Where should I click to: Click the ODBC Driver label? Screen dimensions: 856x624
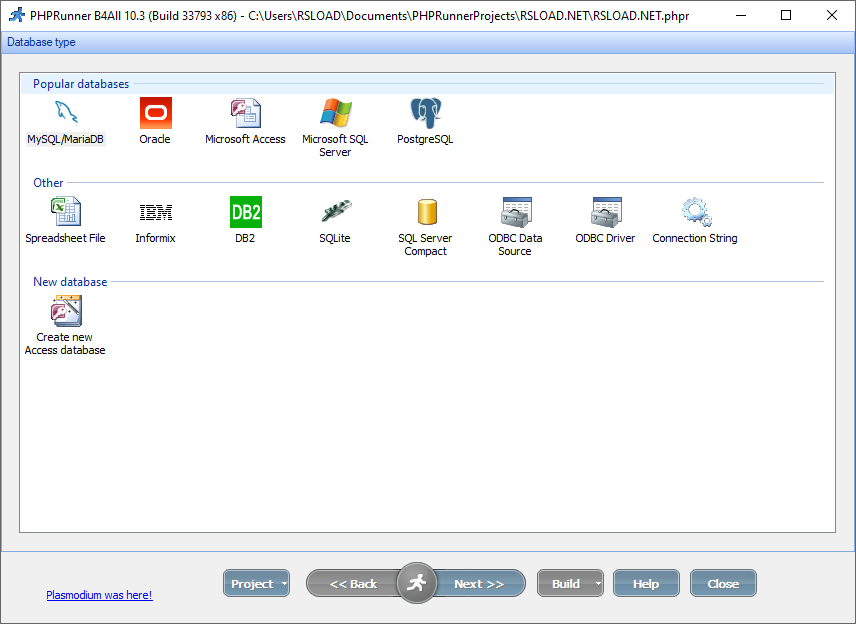(x=605, y=238)
